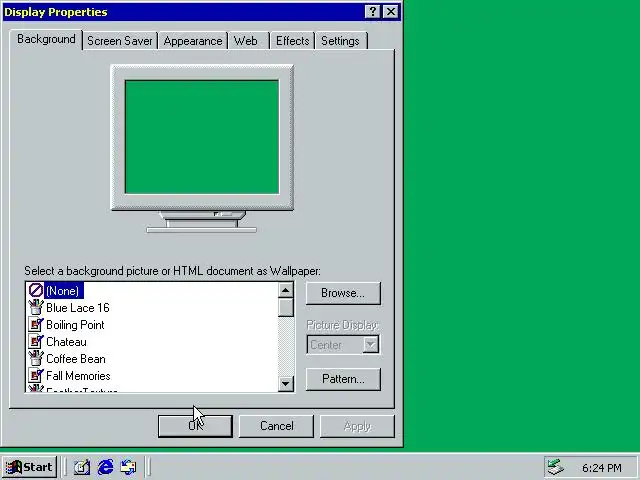Viewport: 640px width, 480px height.
Task: Click the wallpaper list scroll up arrow
Action: (x=286, y=290)
